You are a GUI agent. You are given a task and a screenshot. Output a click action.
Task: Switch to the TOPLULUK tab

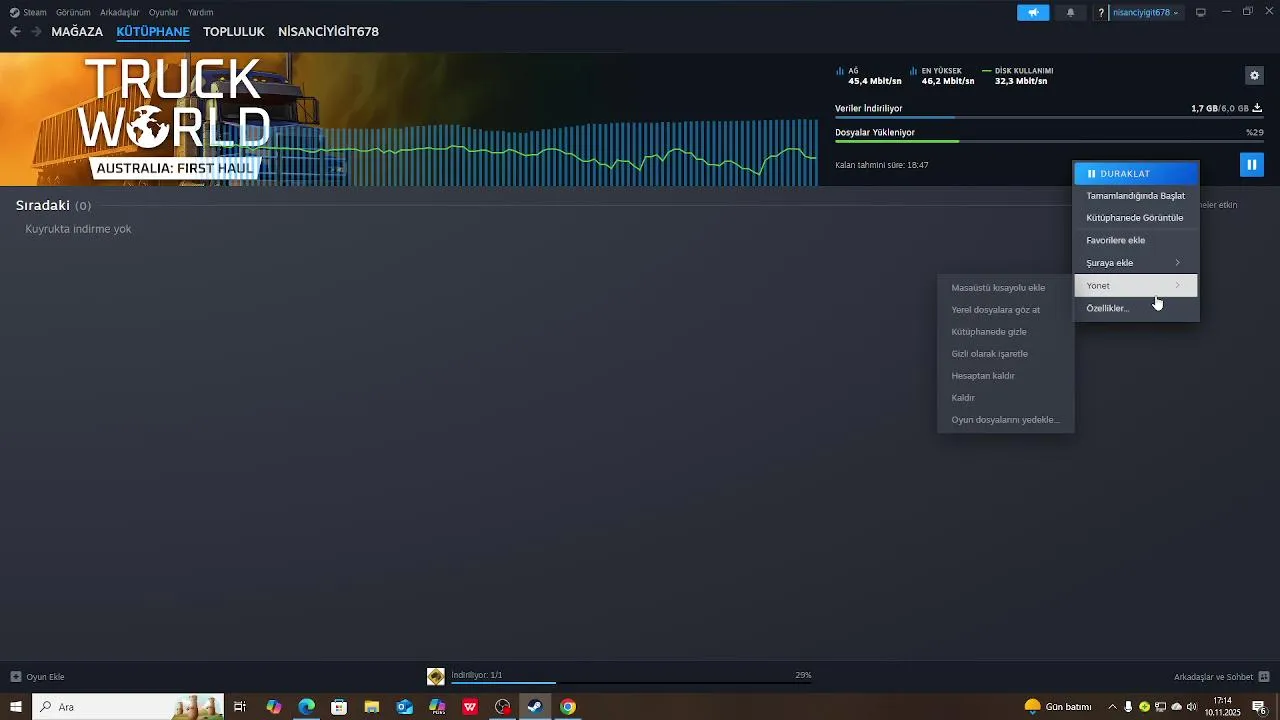pyautogui.click(x=234, y=31)
